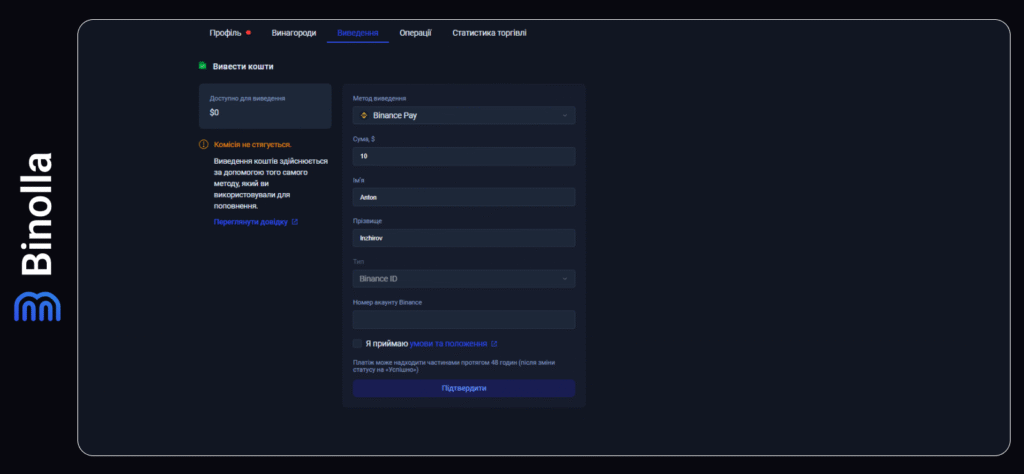Image resolution: width=1024 pixels, height=474 pixels.
Task: Open the Переглянути довідку link
Action: (x=250, y=222)
